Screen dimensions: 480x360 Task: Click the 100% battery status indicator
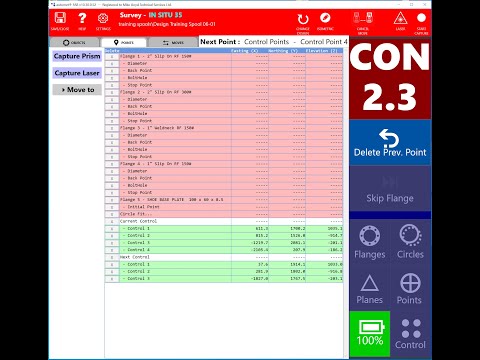point(370,334)
